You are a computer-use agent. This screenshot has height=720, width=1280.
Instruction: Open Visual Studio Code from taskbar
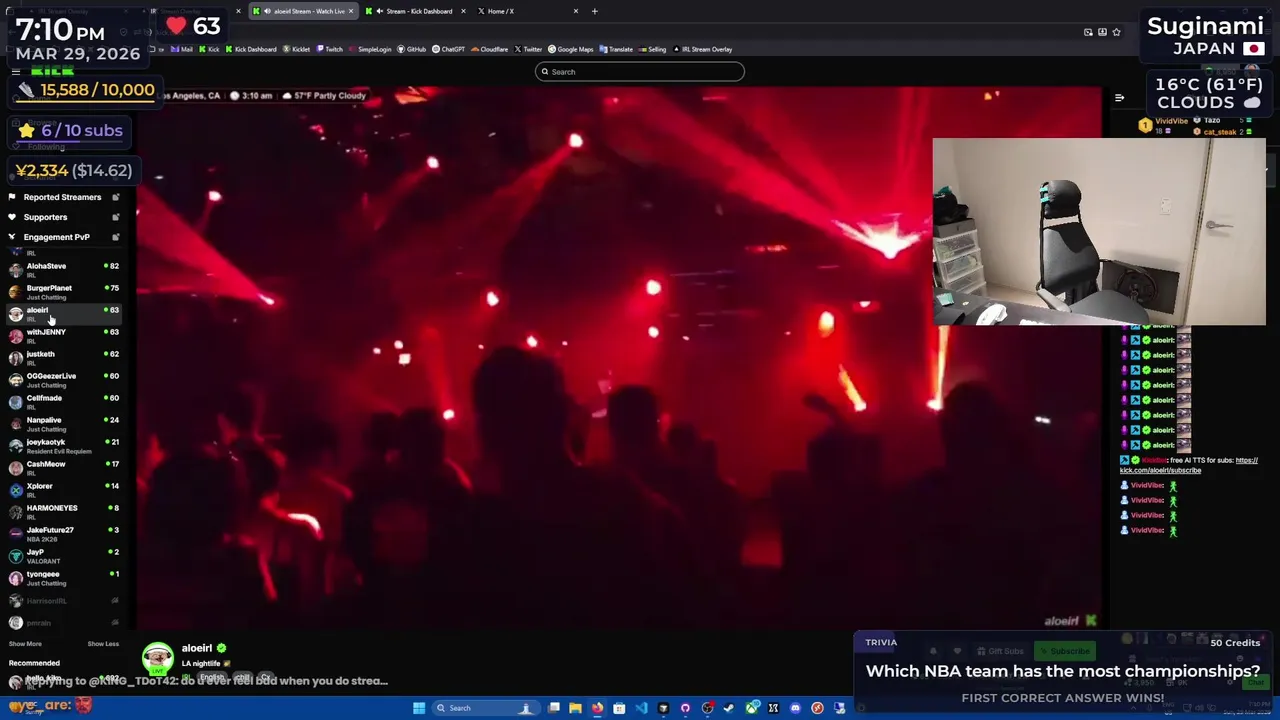(x=641, y=708)
